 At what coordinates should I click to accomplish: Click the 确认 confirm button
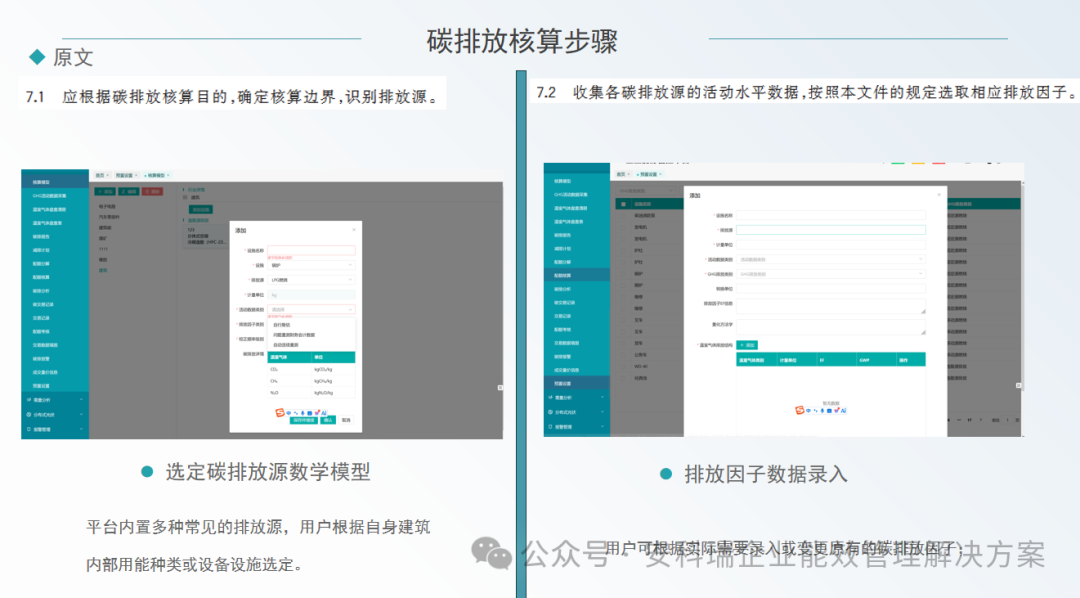[x=327, y=419]
